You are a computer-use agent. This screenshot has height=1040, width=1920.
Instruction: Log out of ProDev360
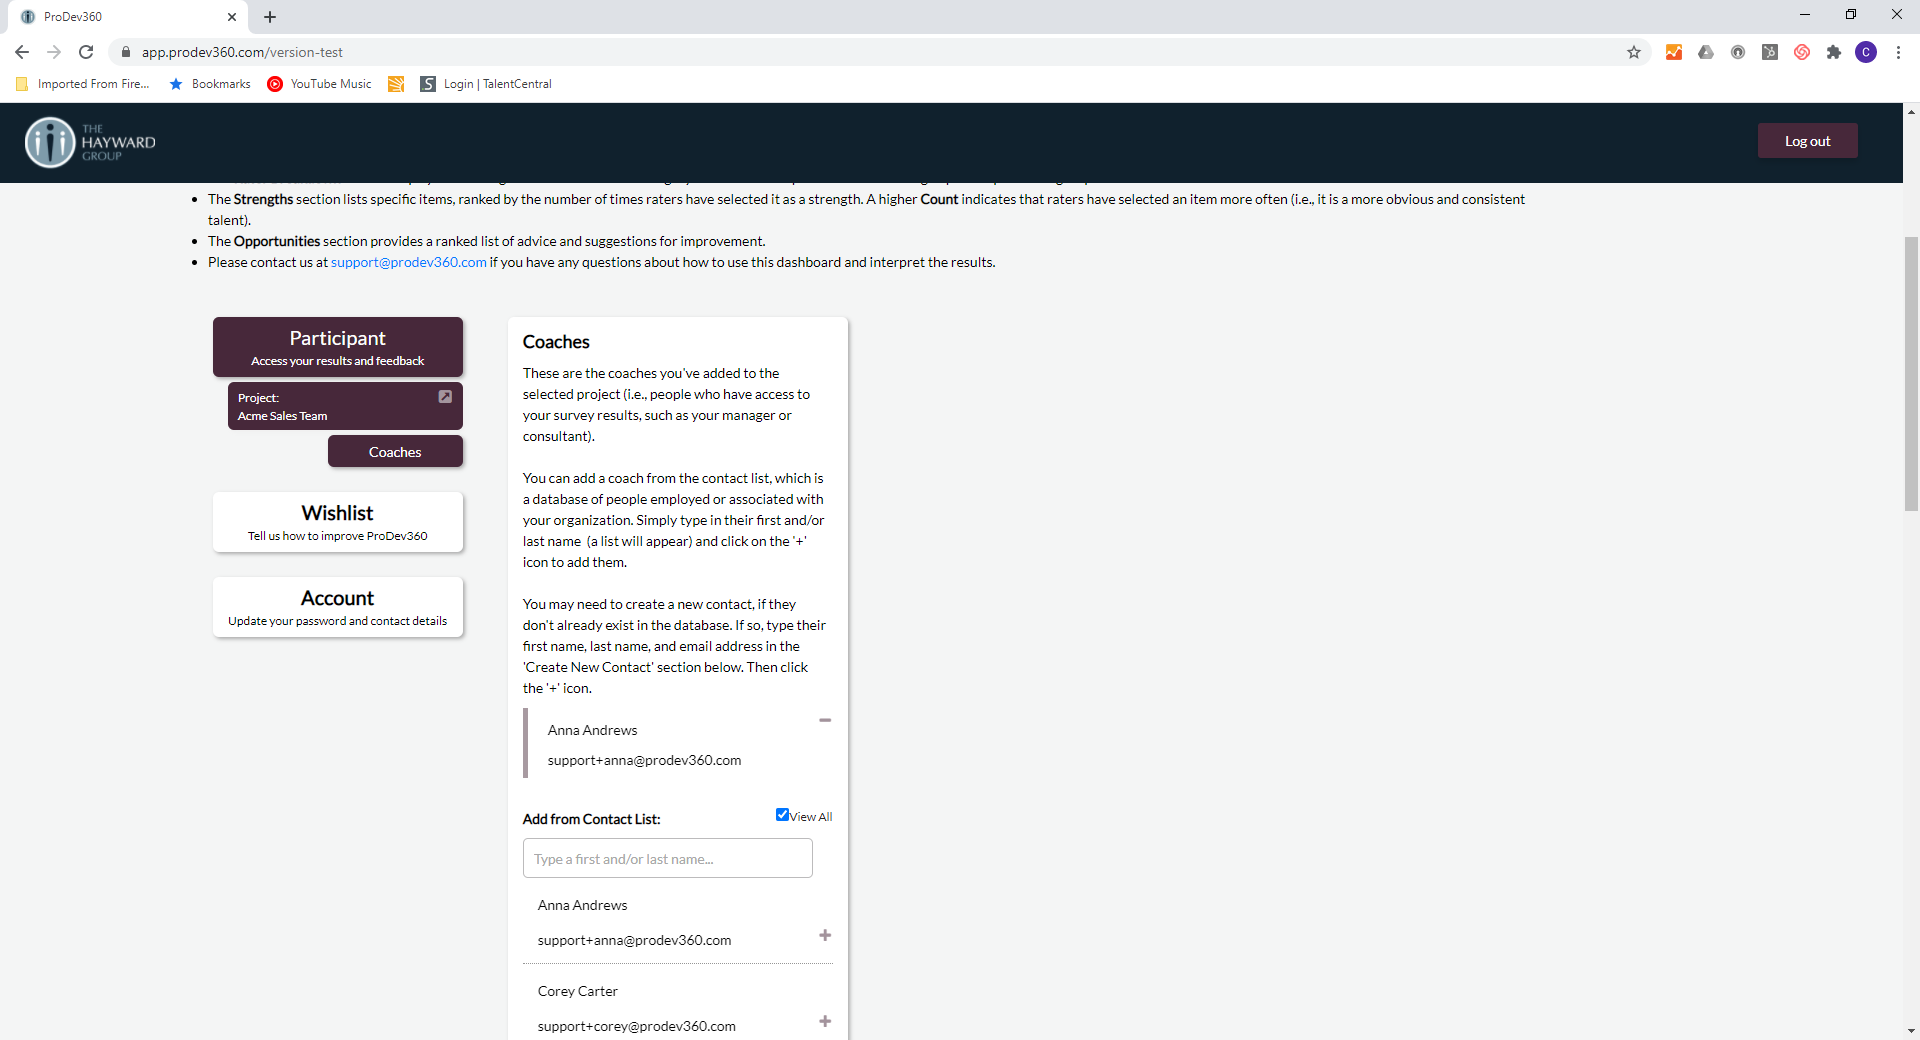pyautogui.click(x=1808, y=141)
